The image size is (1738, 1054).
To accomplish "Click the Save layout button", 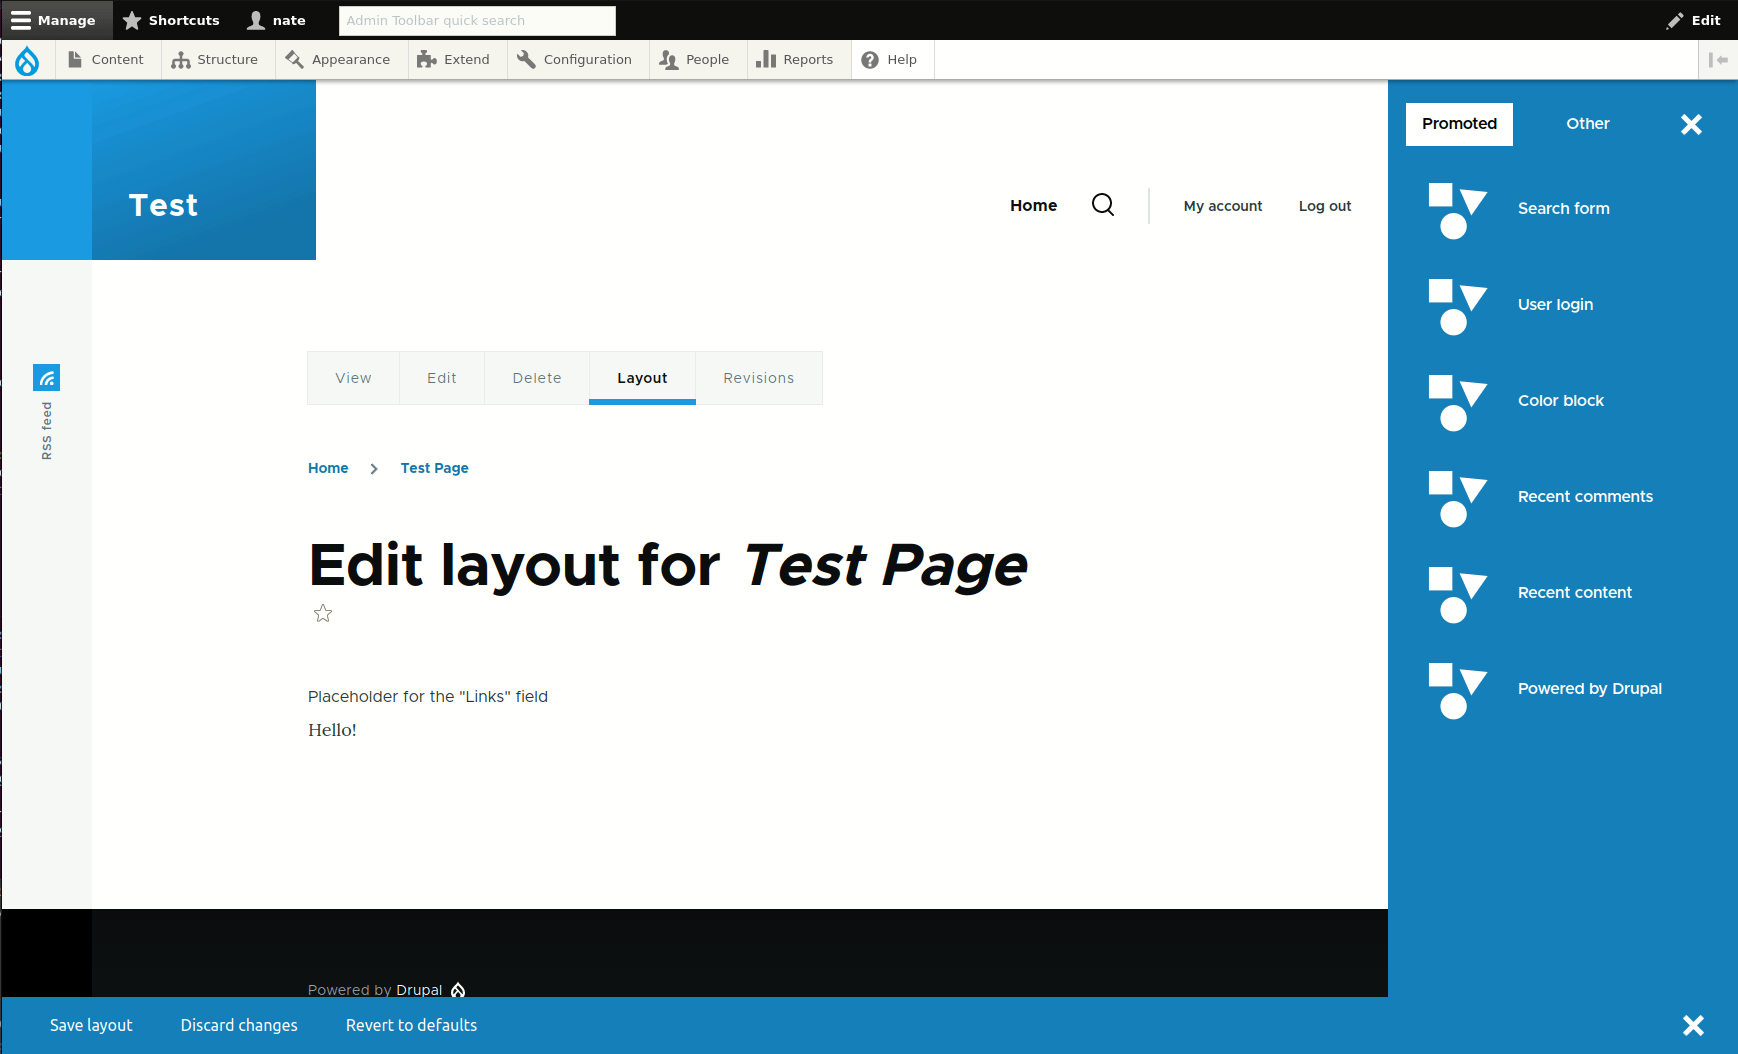I will (x=91, y=1025).
